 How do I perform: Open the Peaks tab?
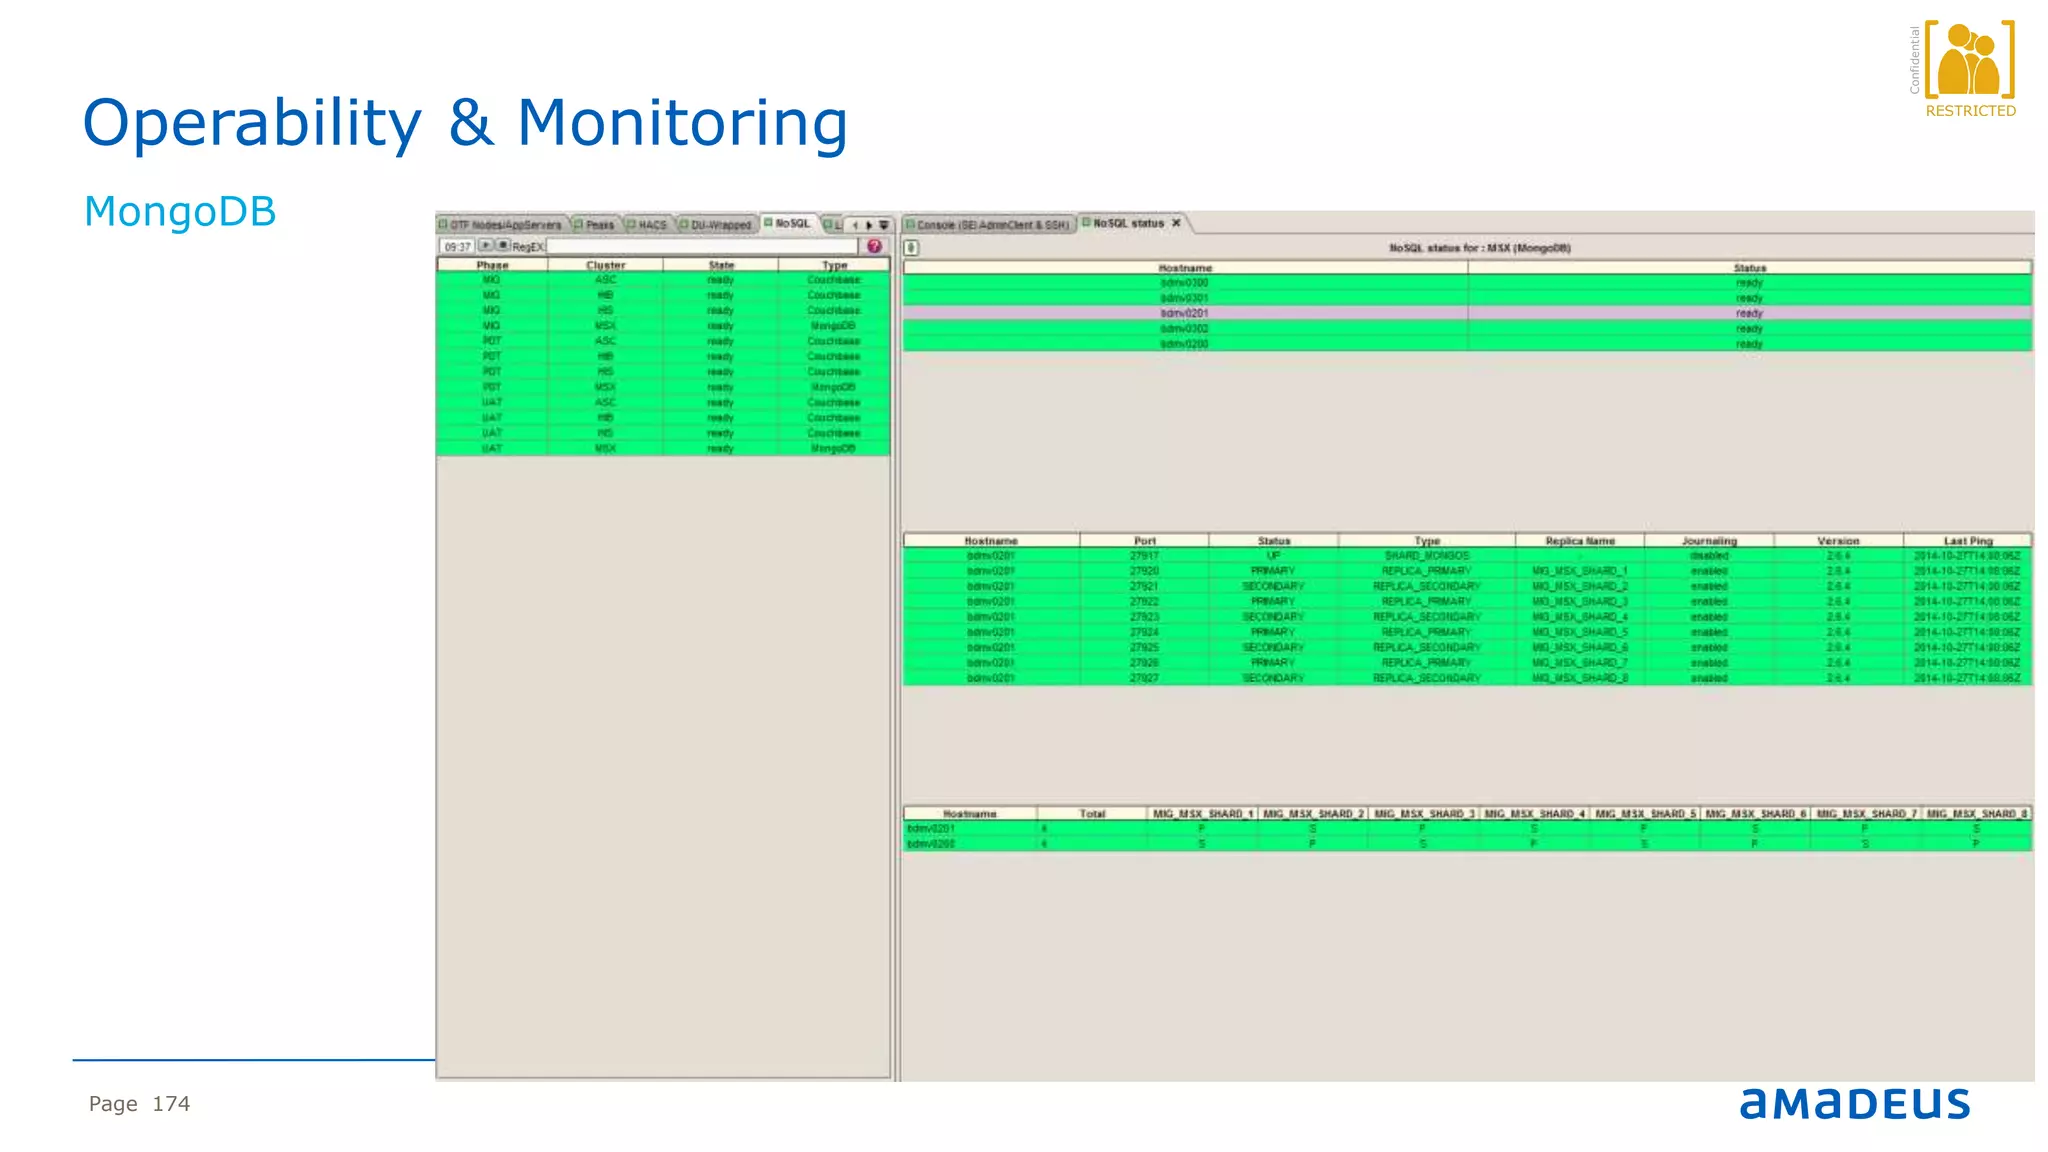point(596,225)
